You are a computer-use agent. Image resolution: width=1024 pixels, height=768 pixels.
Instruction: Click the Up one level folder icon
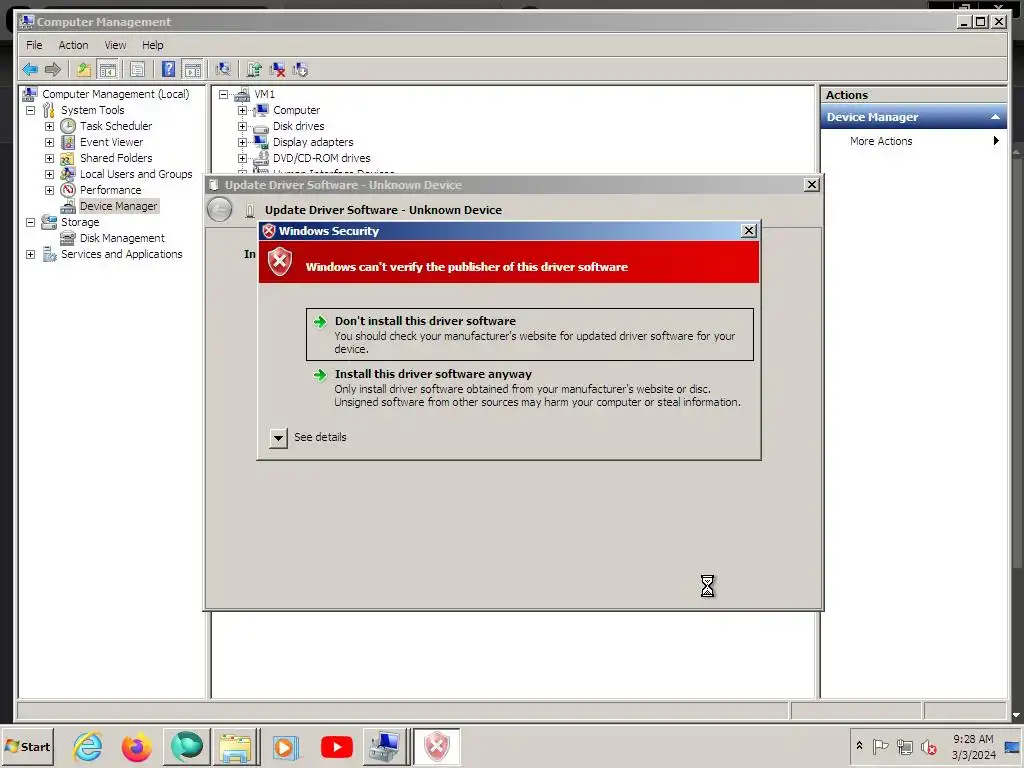[84, 69]
